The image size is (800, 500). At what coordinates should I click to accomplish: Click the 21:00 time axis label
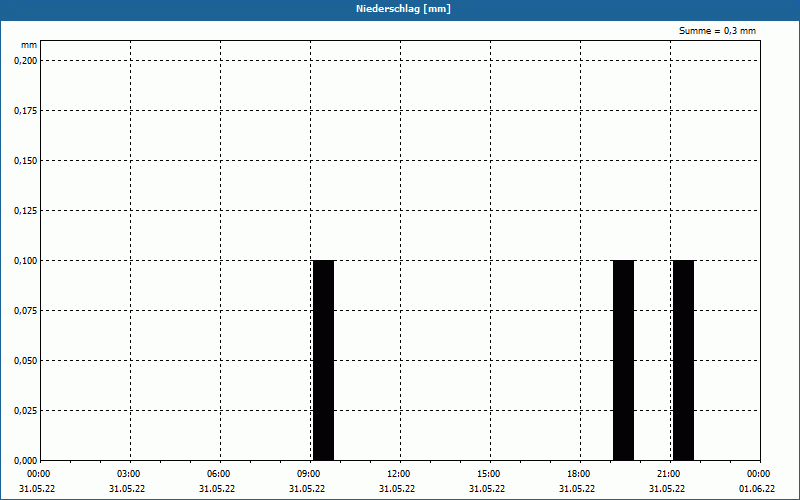click(x=668, y=474)
